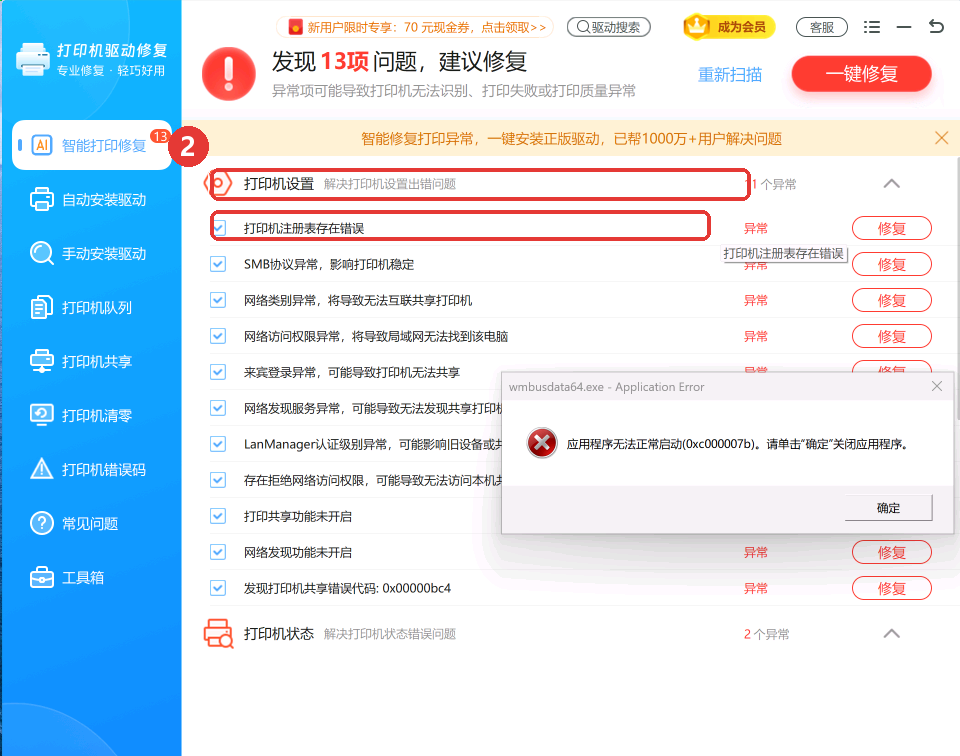Click the gold crown membership icon
Screen dimensions: 960x756
pyautogui.click(x=697, y=27)
